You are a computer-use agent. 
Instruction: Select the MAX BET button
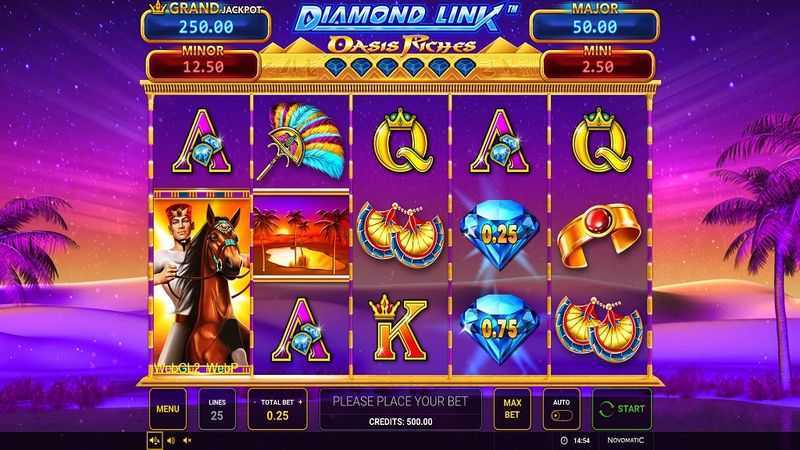coord(512,409)
